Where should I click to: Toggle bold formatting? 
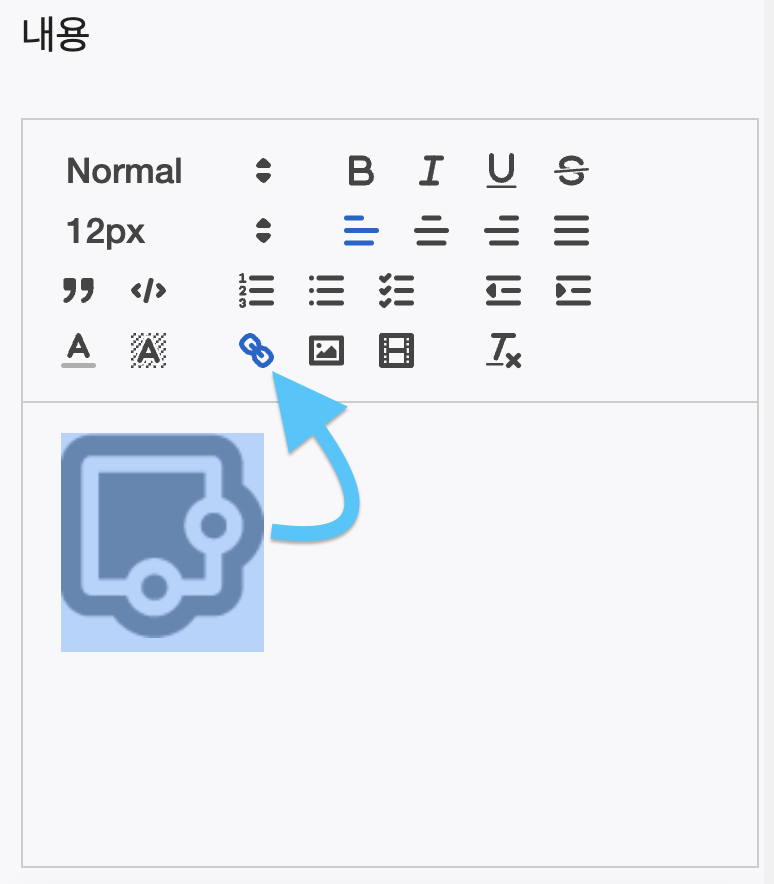pos(361,172)
